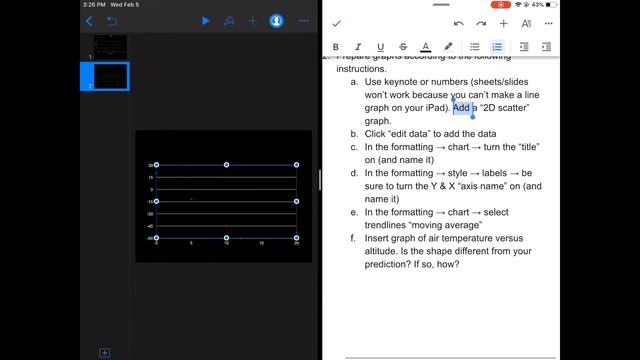Tap the text "Insert graph of air temperature versus"
640x360 pixels.
click(x=444, y=238)
